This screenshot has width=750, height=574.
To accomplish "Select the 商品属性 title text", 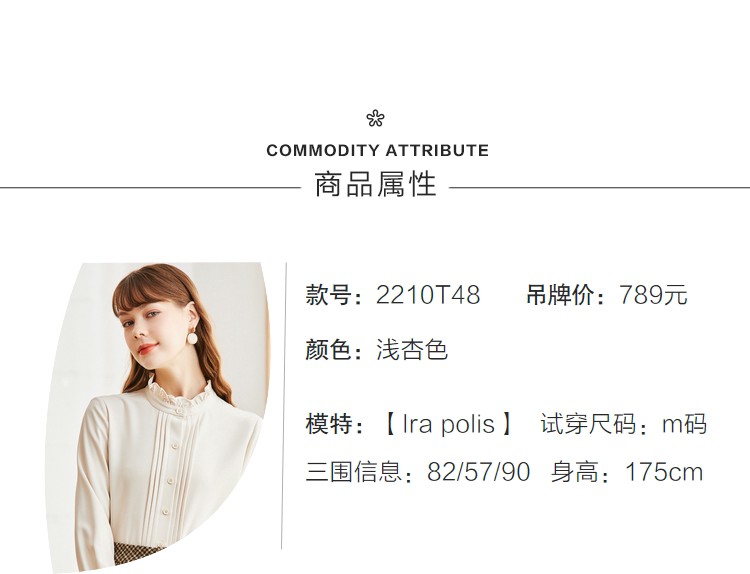I will 376,185.
